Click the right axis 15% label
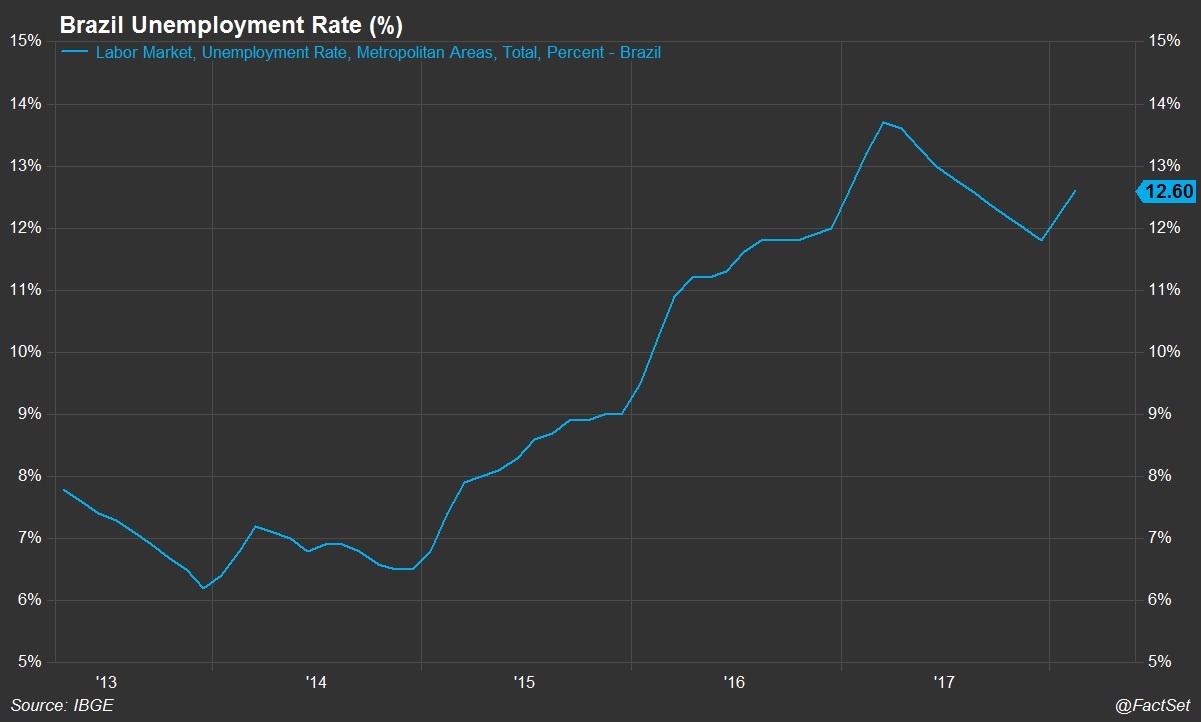Image resolution: width=1201 pixels, height=722 pixels. [1164, 41]
